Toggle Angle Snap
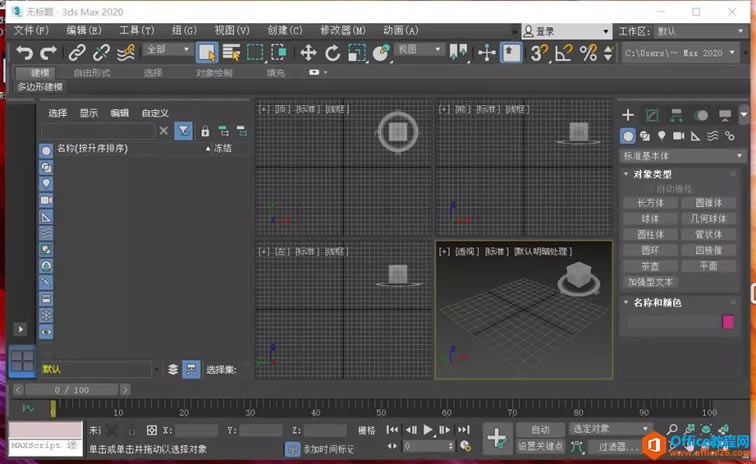This screenshot has width=756, height=464. pyautogui.click(x=564, y=52)
